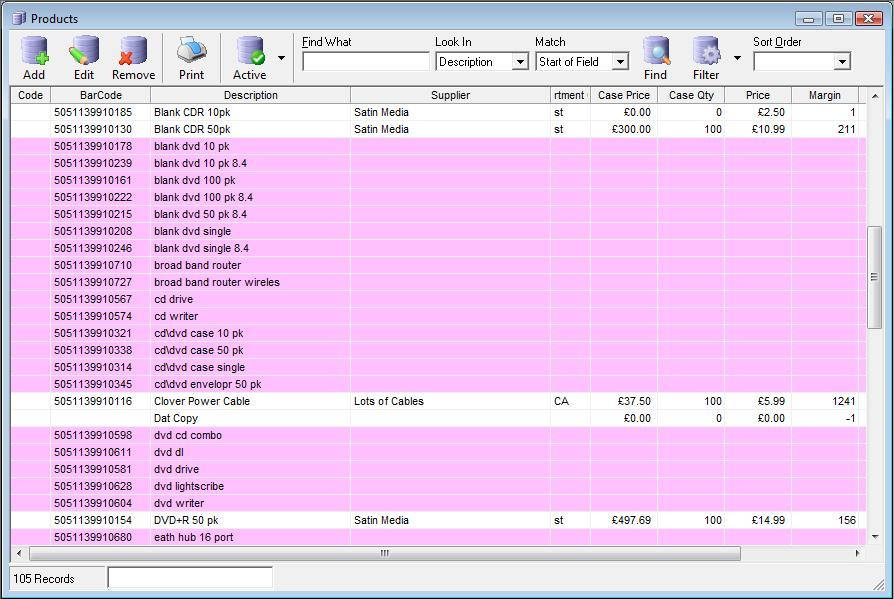Open the Match dropdown list
The height and width of the screenshot is (599, 894).
[x=620, y=62]
